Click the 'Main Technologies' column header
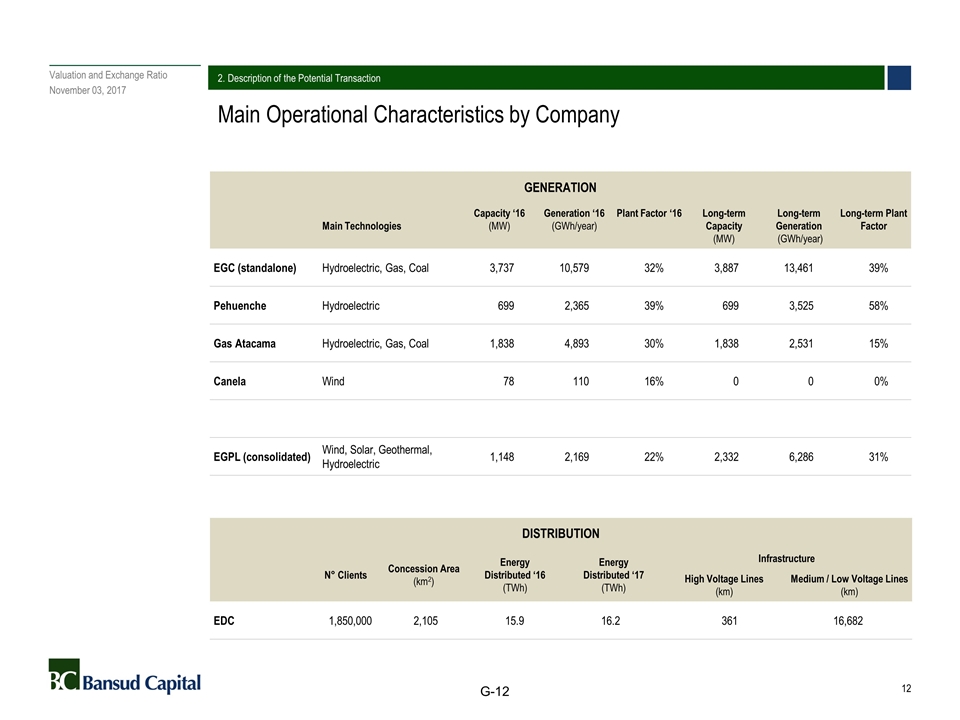This screenshot has width=960, height=720. pos(361,226)
